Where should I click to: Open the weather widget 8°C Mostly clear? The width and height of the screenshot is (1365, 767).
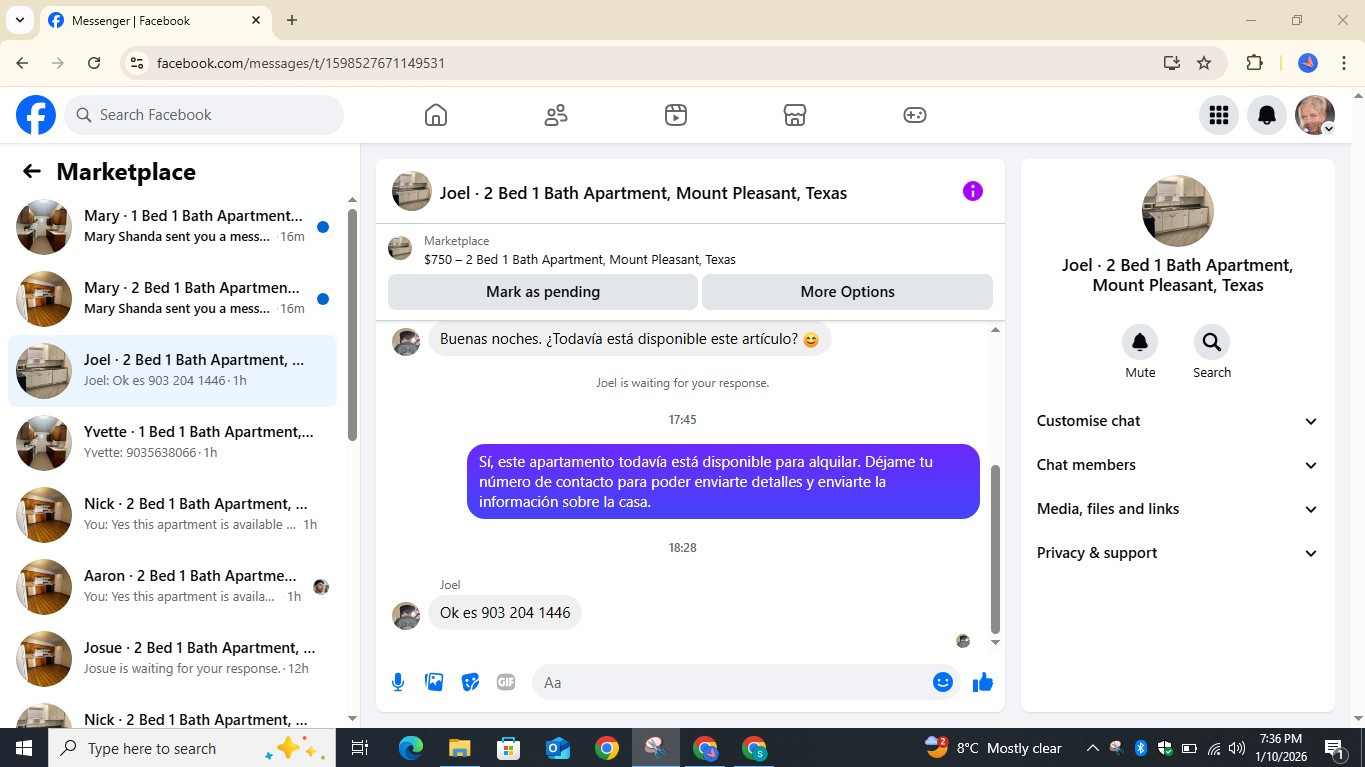point(993,748)
